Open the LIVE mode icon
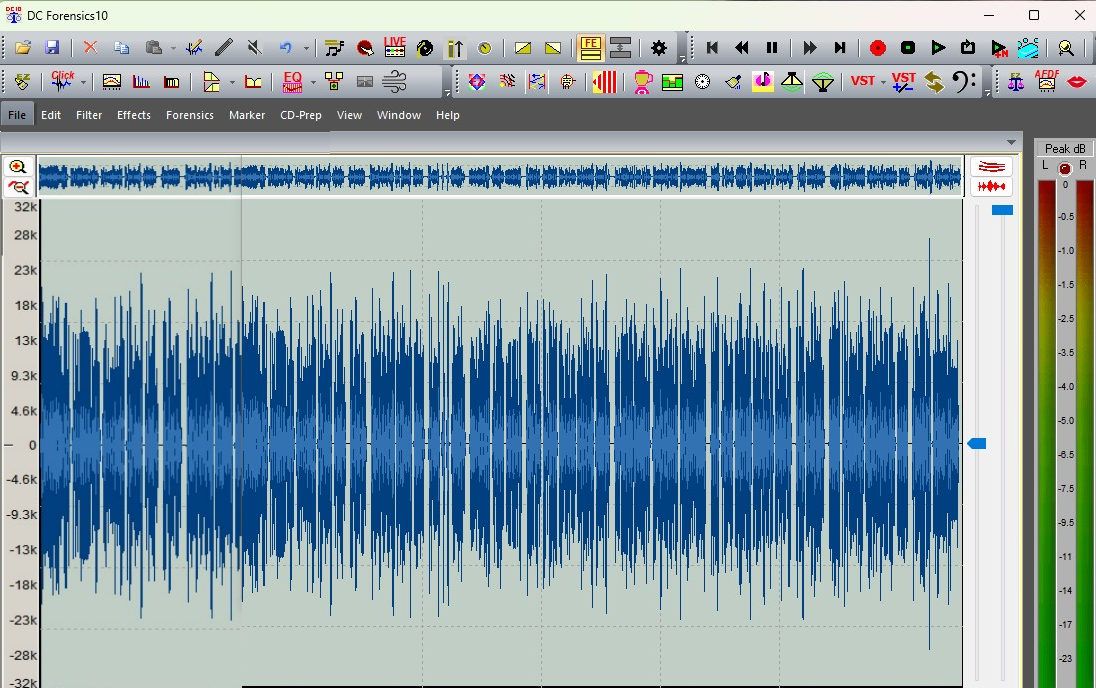This screenshot has width=1096, height=688. tap(395, 47)
